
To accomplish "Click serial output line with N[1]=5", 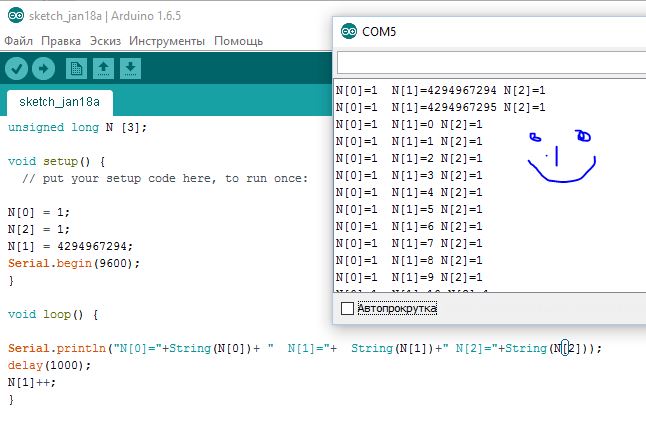I will [x=409, y=209].
